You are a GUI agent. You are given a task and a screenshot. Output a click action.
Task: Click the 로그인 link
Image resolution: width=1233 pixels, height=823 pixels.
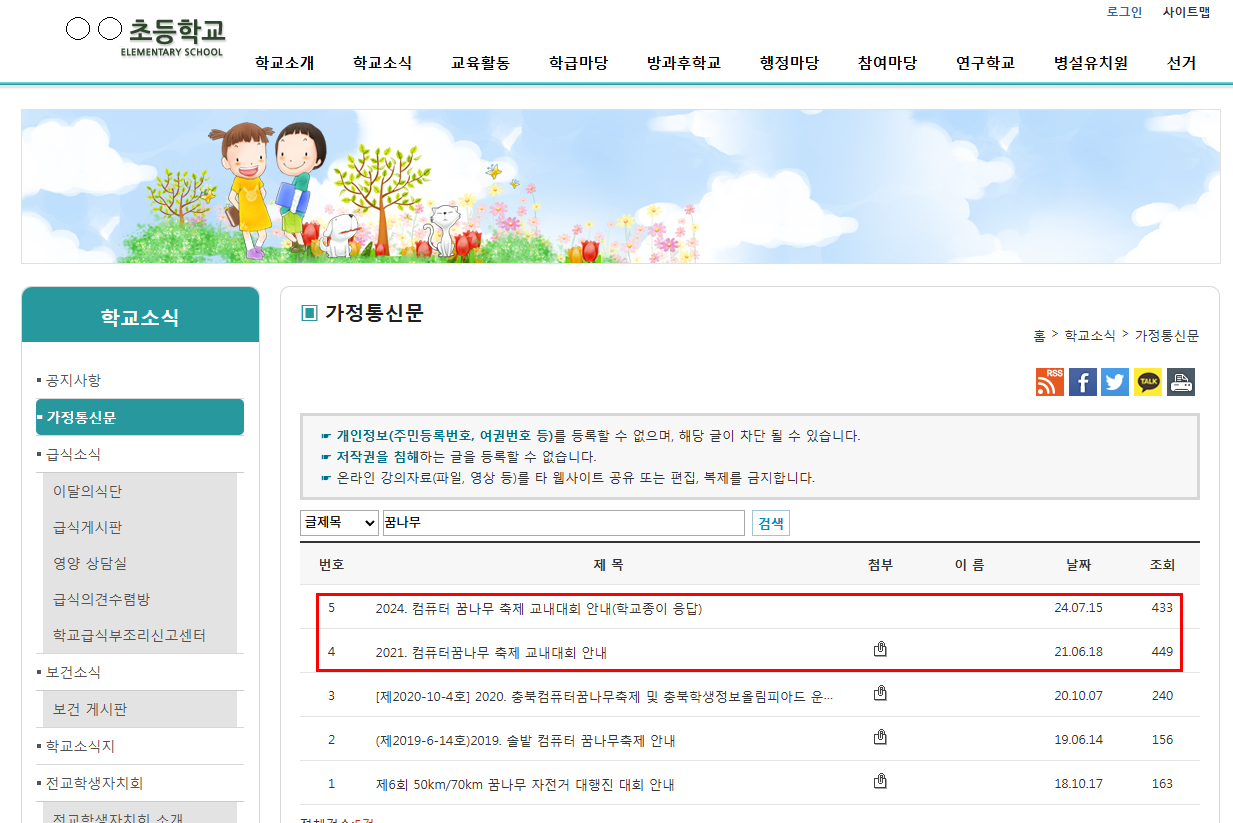point(1124,12)
